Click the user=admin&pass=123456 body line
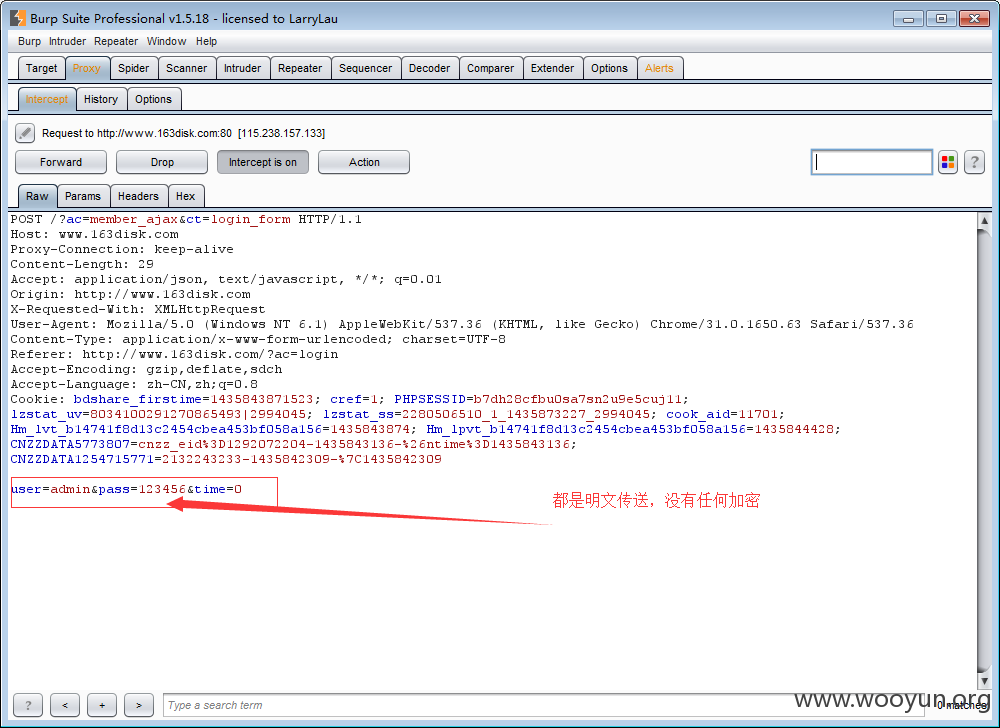 [126, 489]
